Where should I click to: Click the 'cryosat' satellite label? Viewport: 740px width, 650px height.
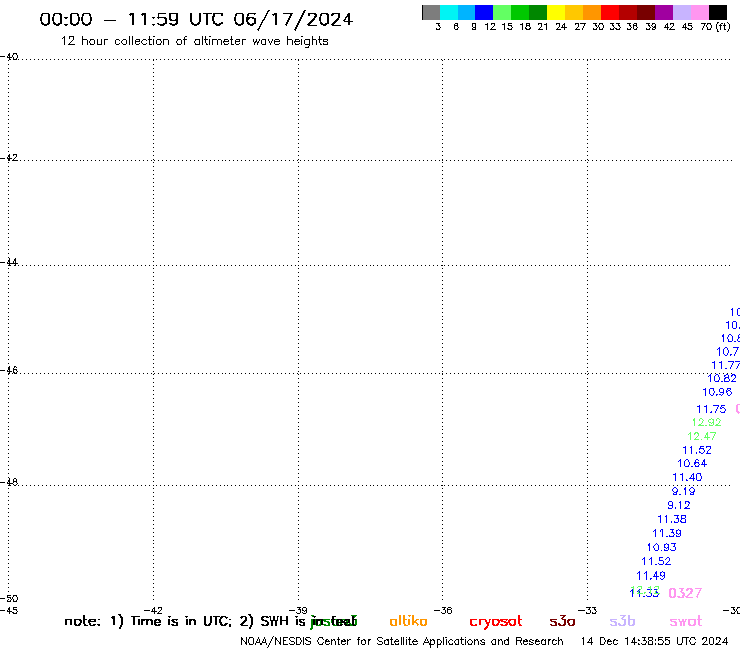click(x=496, y=622)
